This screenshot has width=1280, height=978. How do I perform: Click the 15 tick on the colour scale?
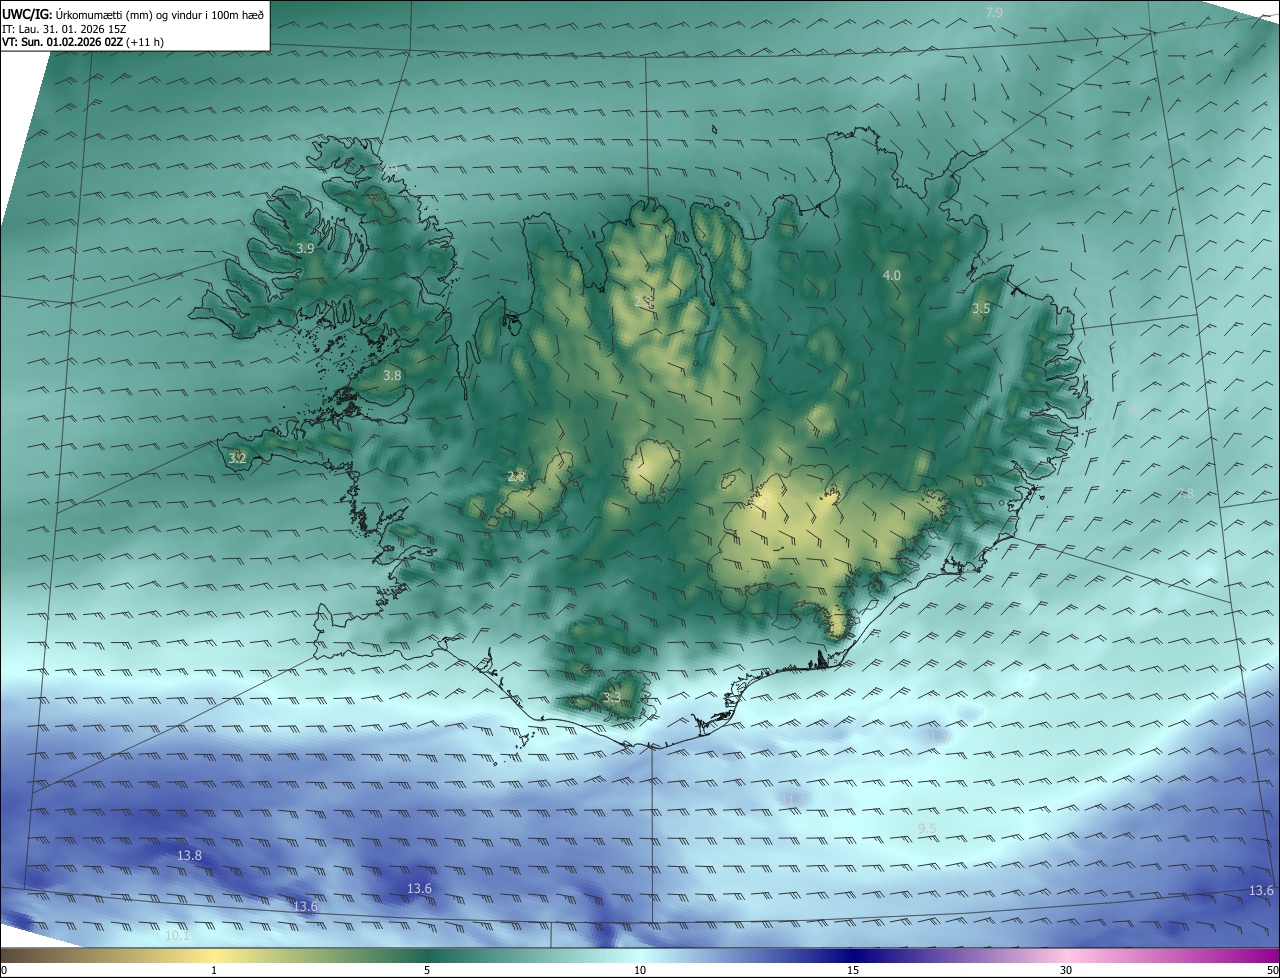coord(853,970)
